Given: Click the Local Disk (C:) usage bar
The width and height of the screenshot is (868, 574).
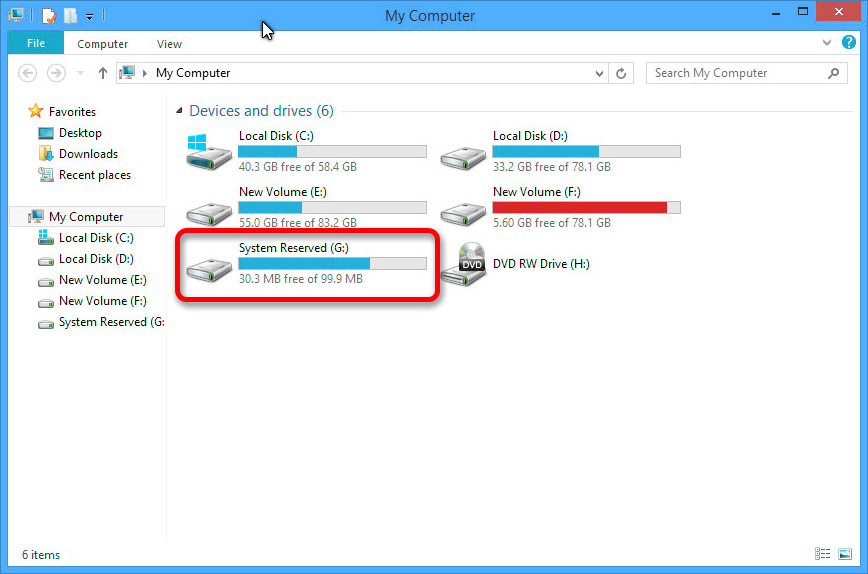Looking at the screenshot, I should tap(332, 152).
